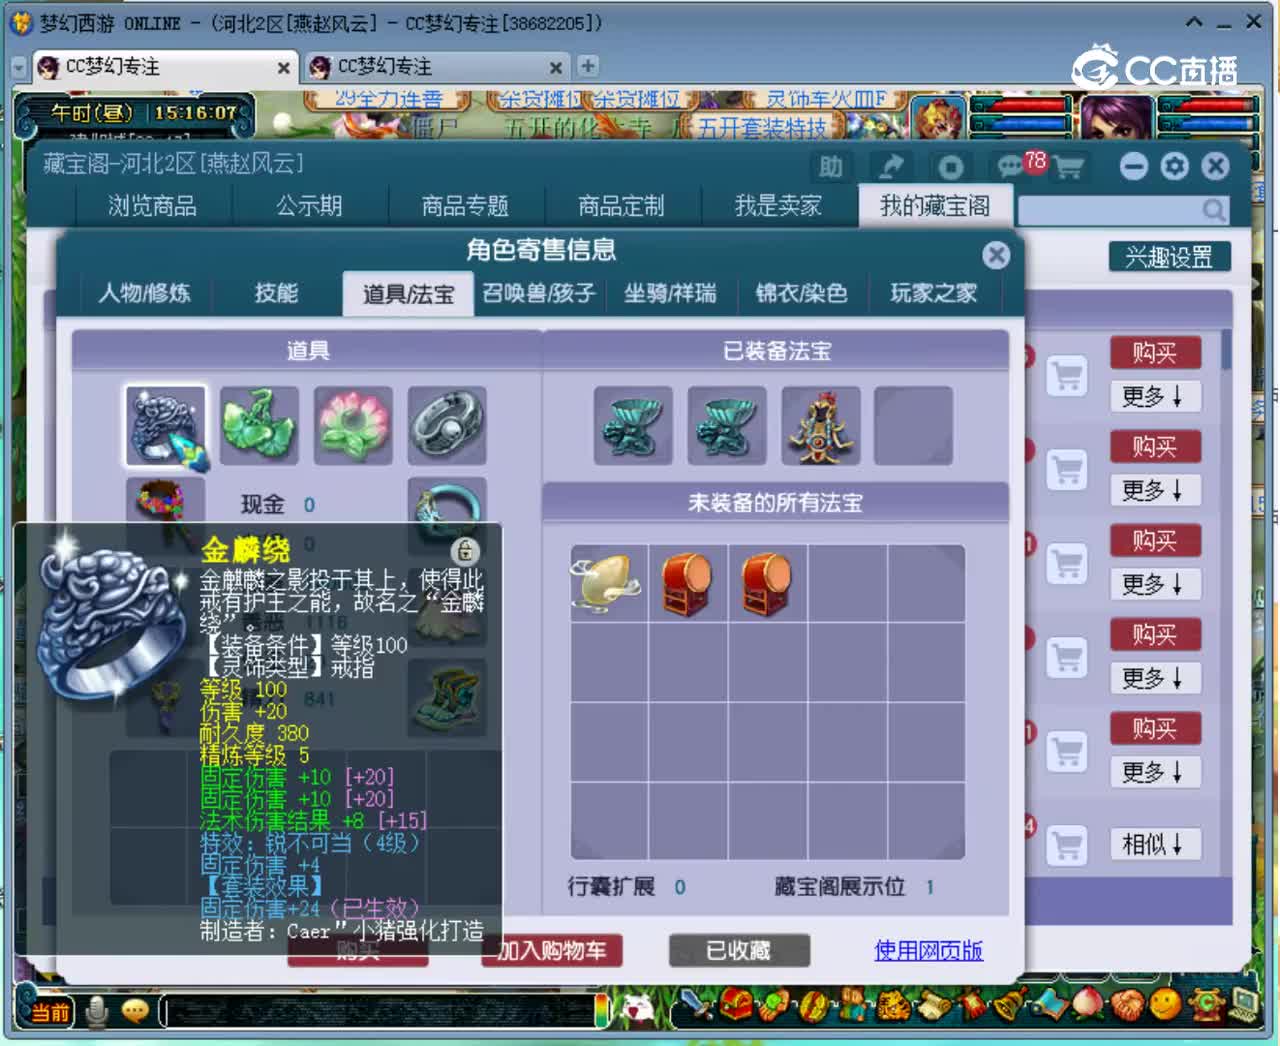Open 使用网页版 link
This screenshot has width=1280, height=1046.
click(928, 951)
